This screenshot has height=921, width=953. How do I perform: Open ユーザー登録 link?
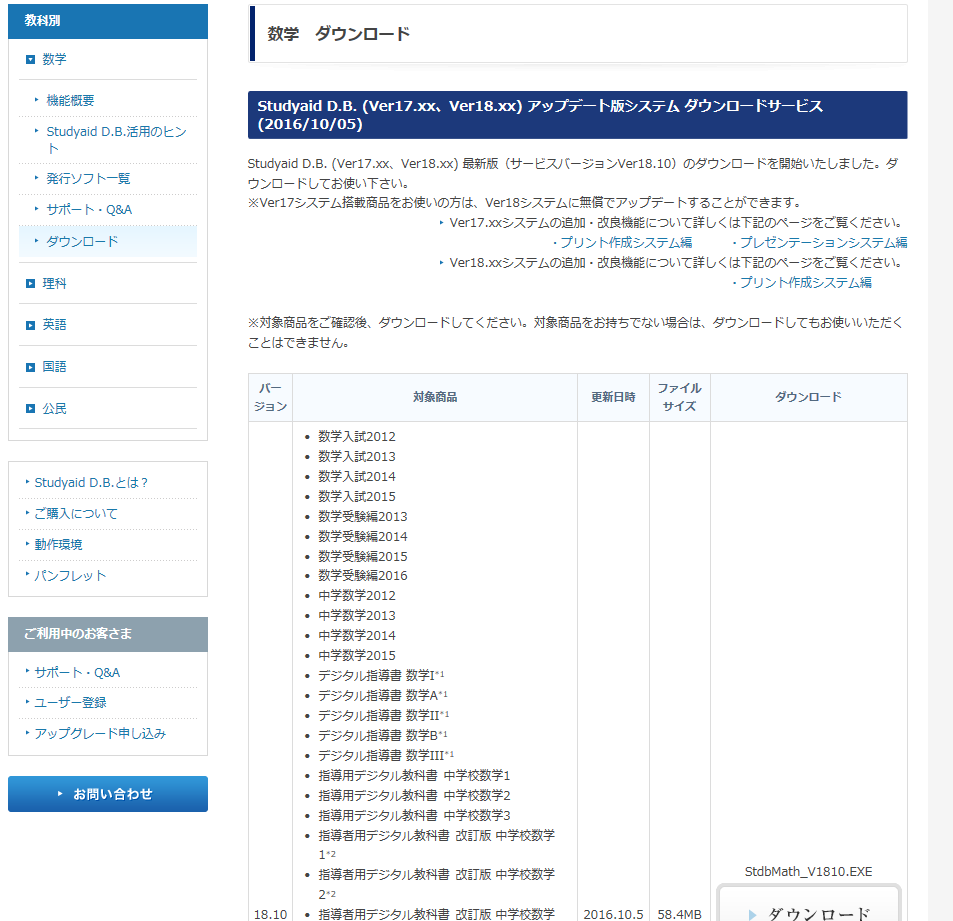coord(71,703)
